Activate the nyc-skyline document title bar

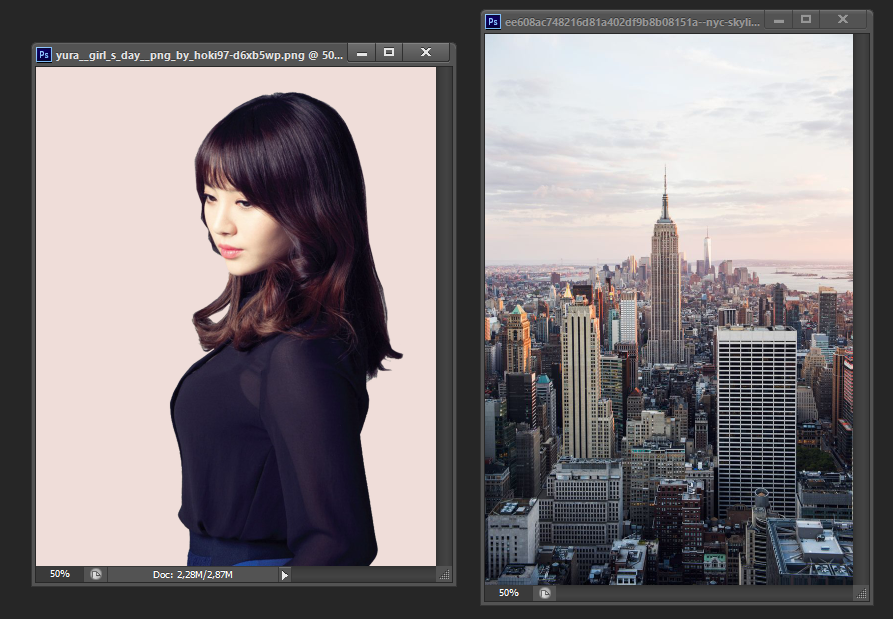(x=630, y=21)
